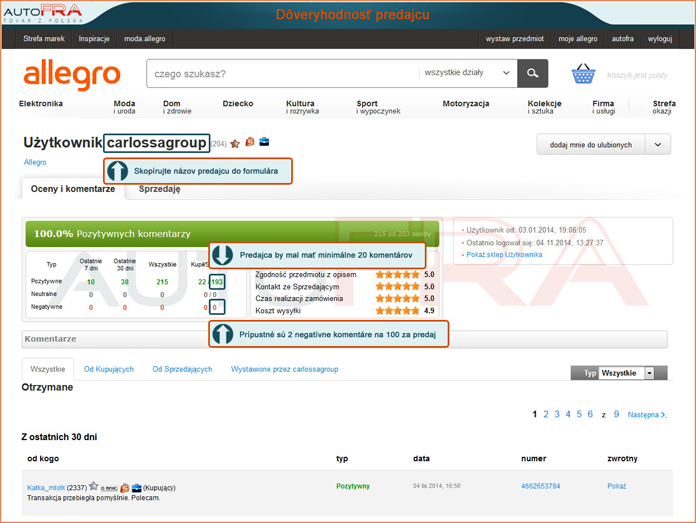Click the 'dodaj mnie do ulubionych' button
Image resolution: width=696 pixels, height=523 pixels.
(591, 145)
